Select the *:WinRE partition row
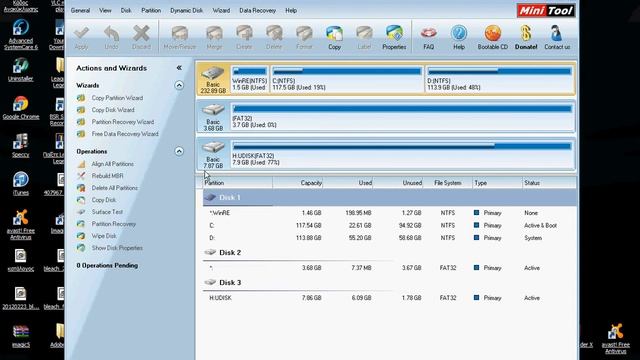640x360 pixels. point(390,213)
